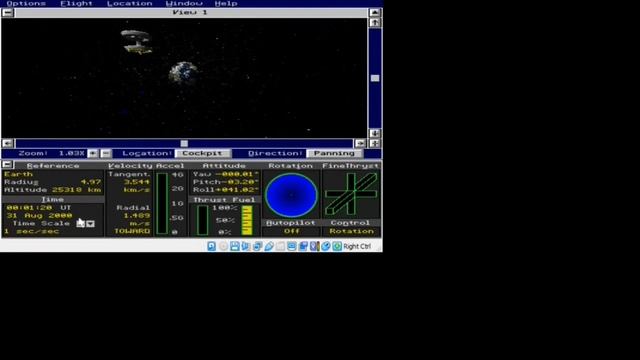Screen dimensions: 640x360
Task: Click the space station in View 1
Action: (137, 42)
